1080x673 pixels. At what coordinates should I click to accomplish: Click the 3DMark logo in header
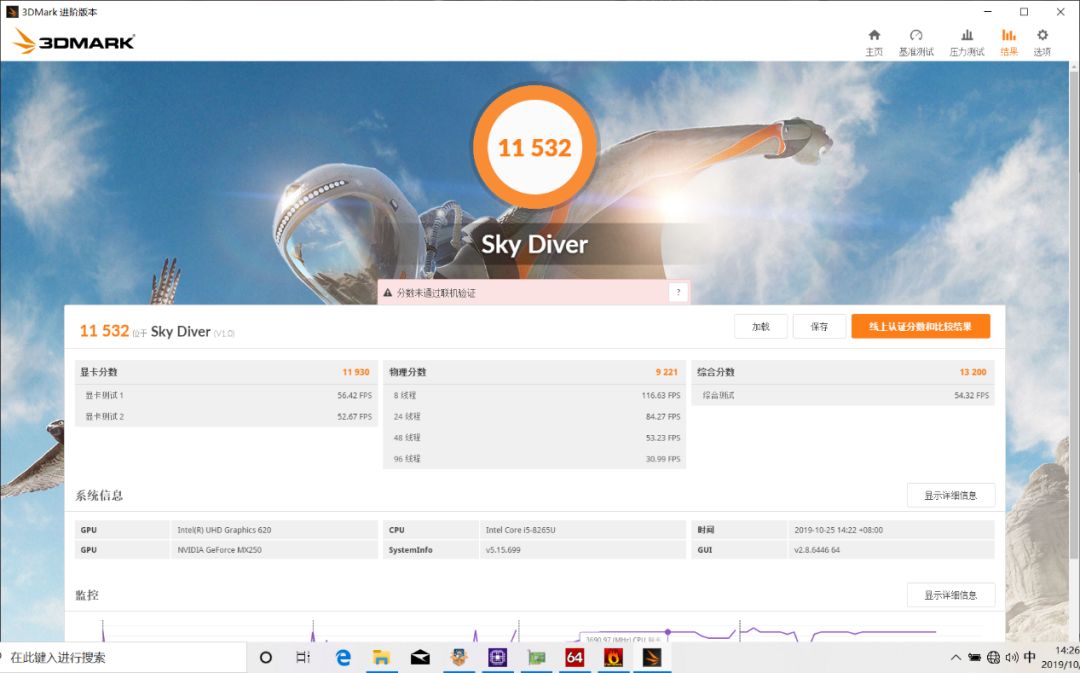[73, 42]
